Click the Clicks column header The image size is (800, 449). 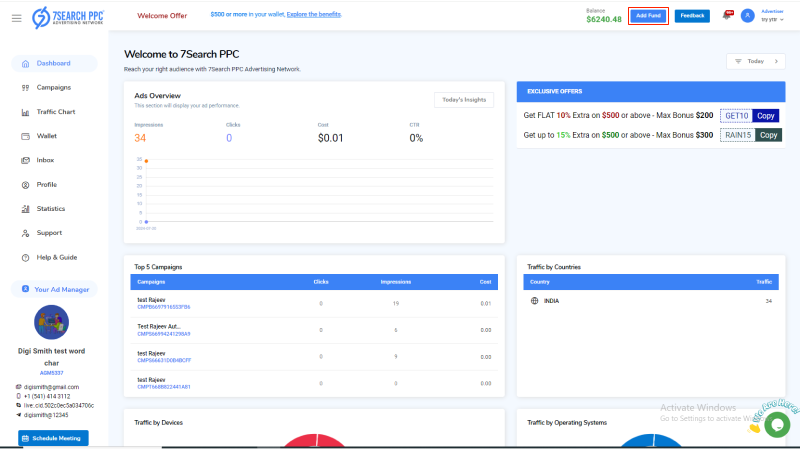coord(321,282)
